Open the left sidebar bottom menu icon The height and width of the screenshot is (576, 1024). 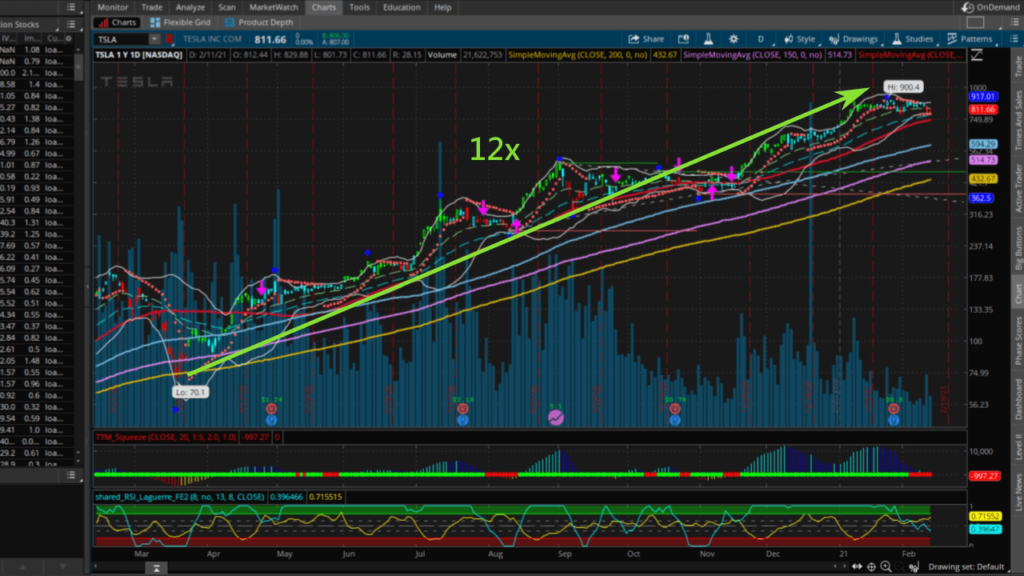[x=71, y=475]
